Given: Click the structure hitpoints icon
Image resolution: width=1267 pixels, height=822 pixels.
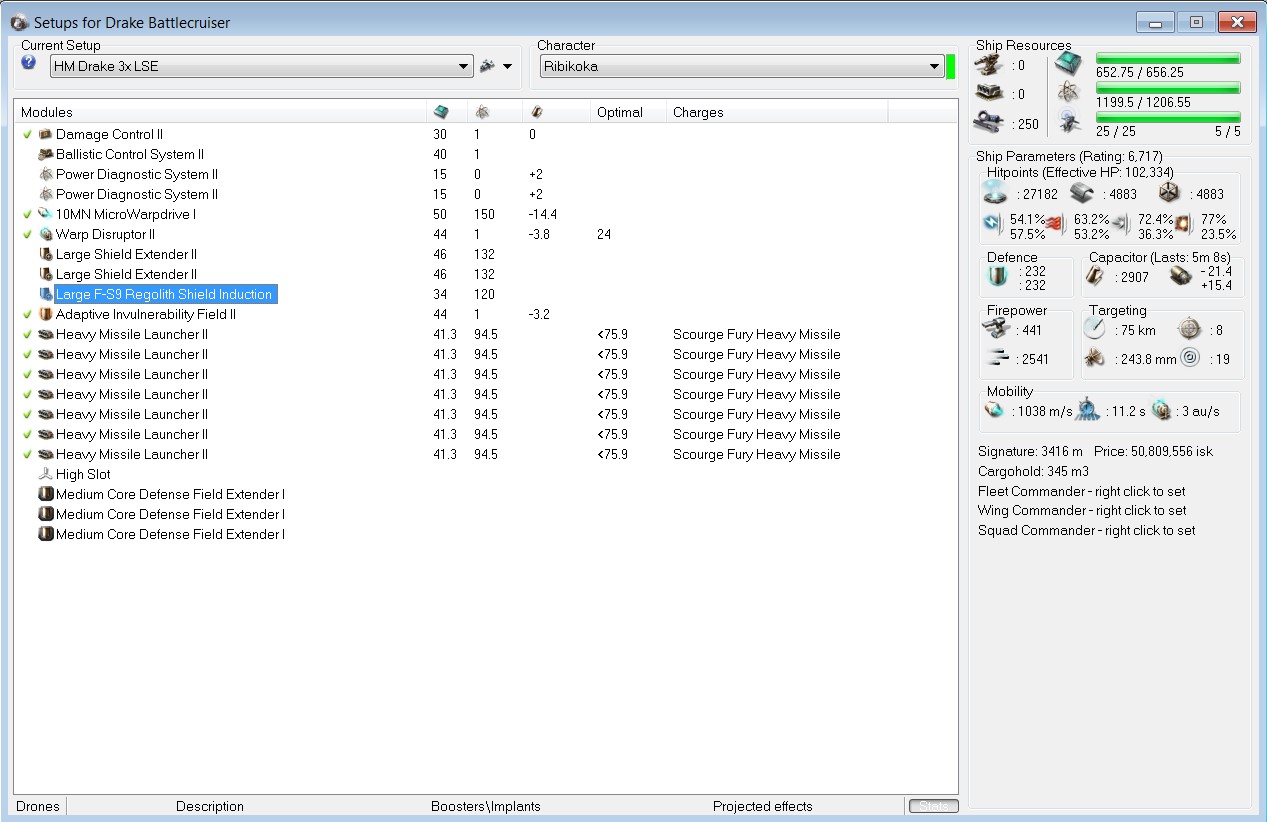Looking at the screenshot, I should point(1168,193).
